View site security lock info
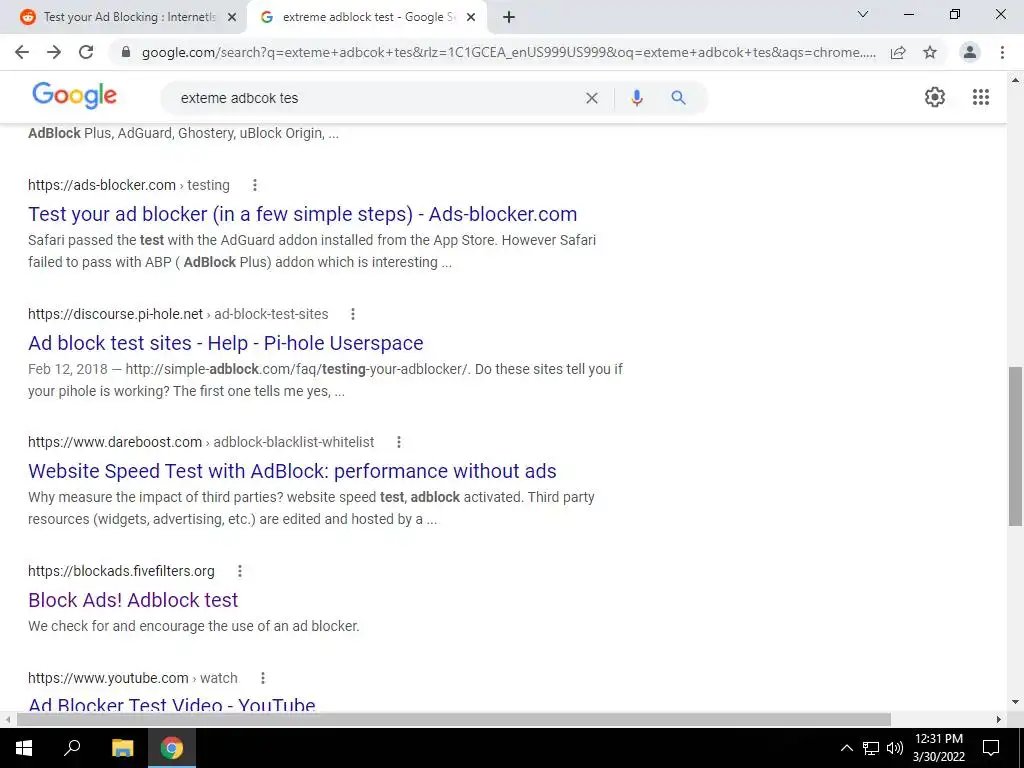1024x768 pixels. pos(126,52)
